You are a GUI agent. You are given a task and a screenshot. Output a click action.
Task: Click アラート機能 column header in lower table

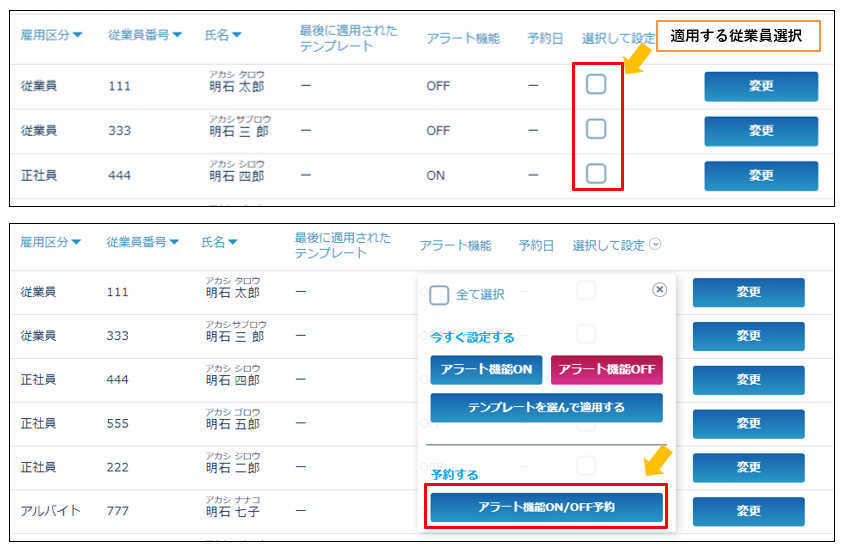455,245
